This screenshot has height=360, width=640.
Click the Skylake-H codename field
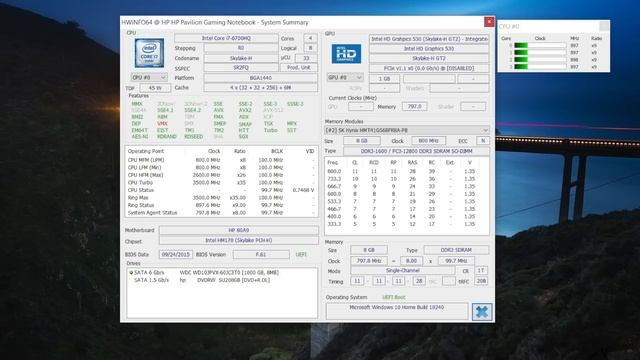241,58
